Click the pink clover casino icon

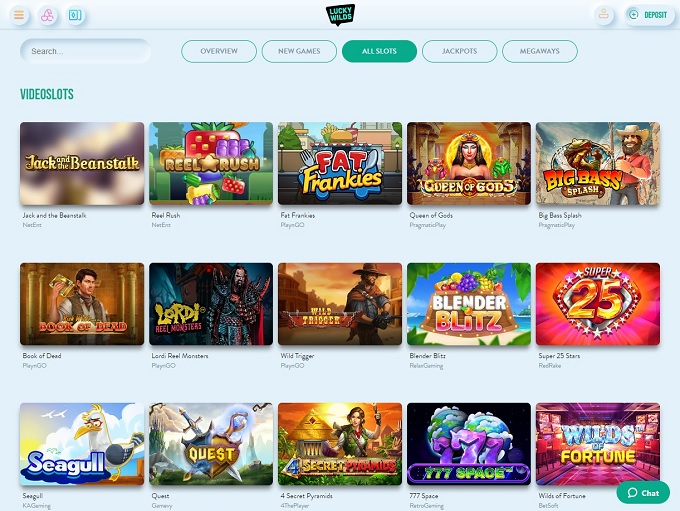[x=47, y=15]
